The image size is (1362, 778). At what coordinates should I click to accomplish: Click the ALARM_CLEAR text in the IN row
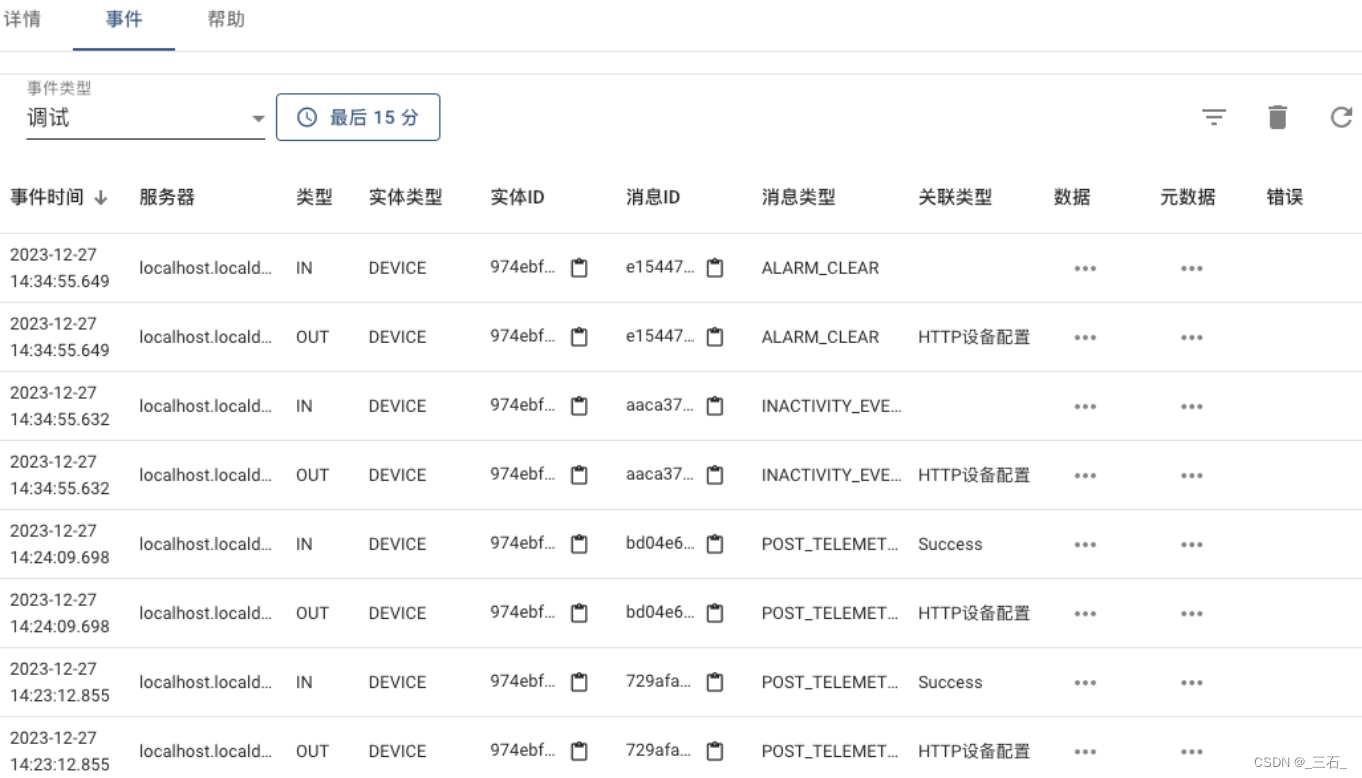pos(820,268)
